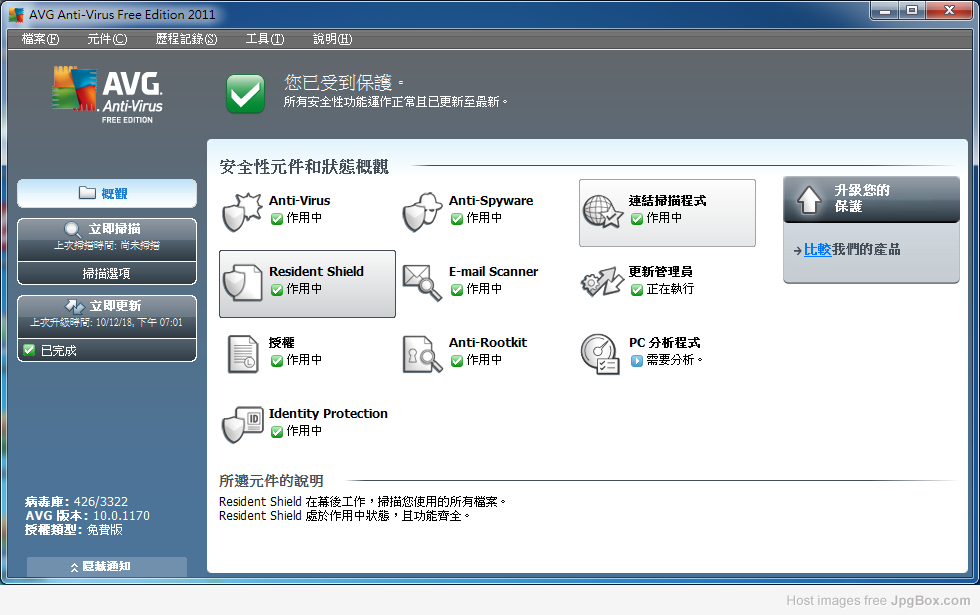Open the 檔案(F) menu
Screen dimensions: 980x615
click(40, 39)
